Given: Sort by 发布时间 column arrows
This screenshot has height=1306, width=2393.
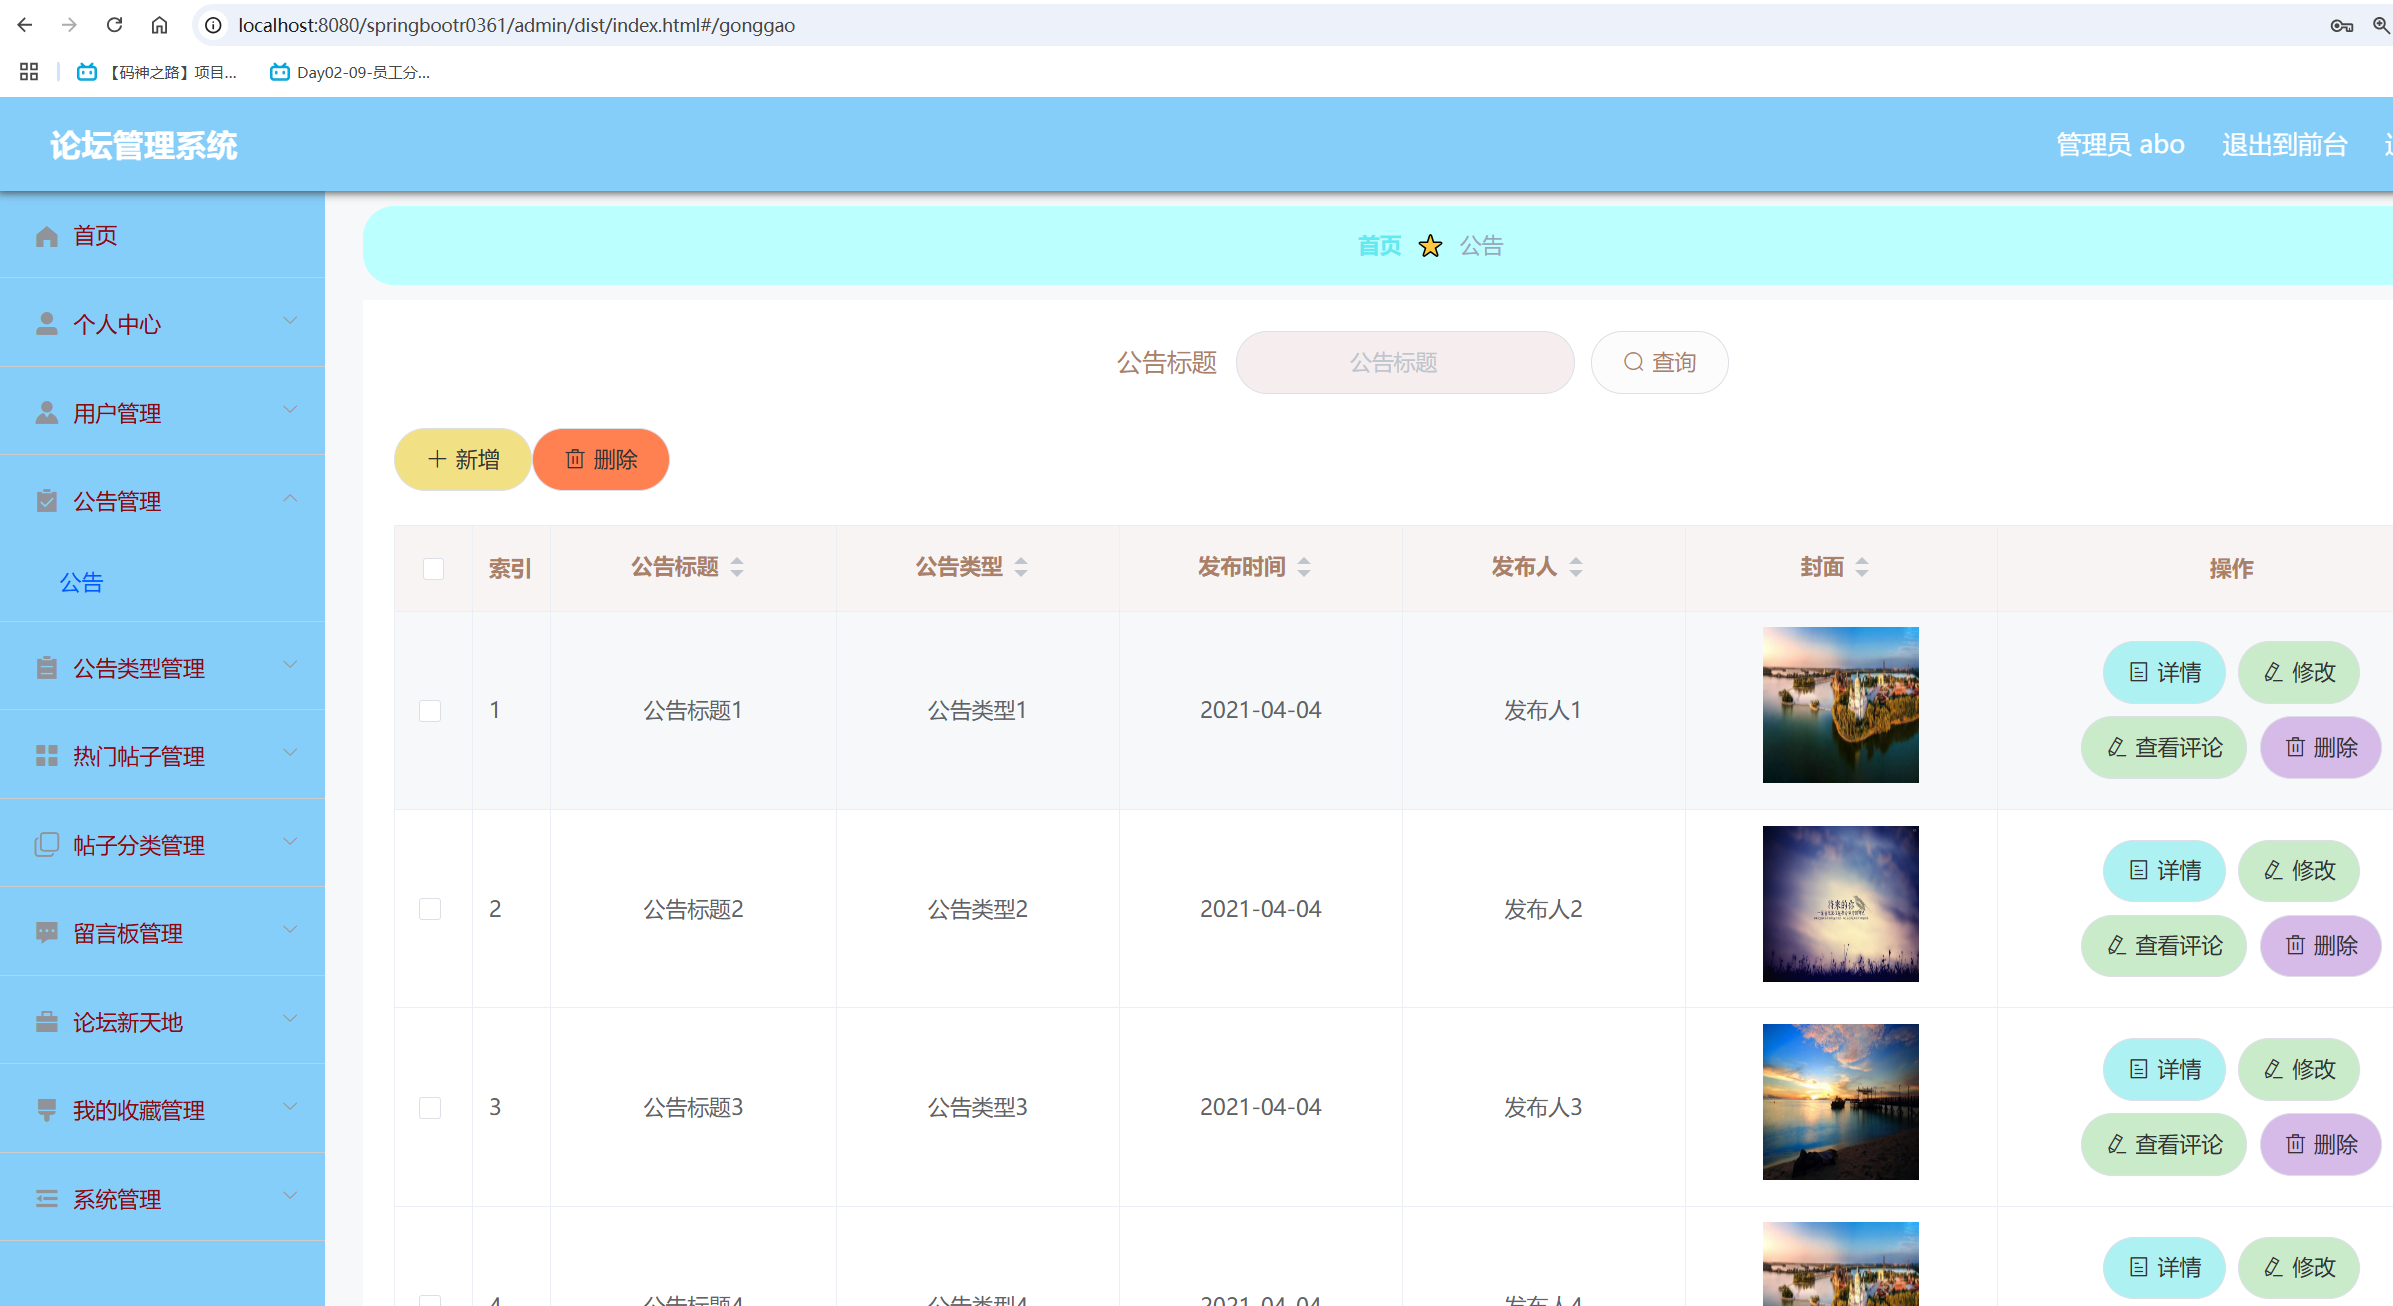Looking at the screenshot, I should click(1304, 568).
